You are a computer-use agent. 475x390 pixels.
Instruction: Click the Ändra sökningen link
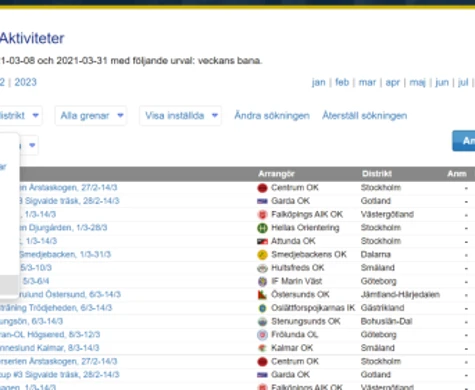click(x=272, y=116)
